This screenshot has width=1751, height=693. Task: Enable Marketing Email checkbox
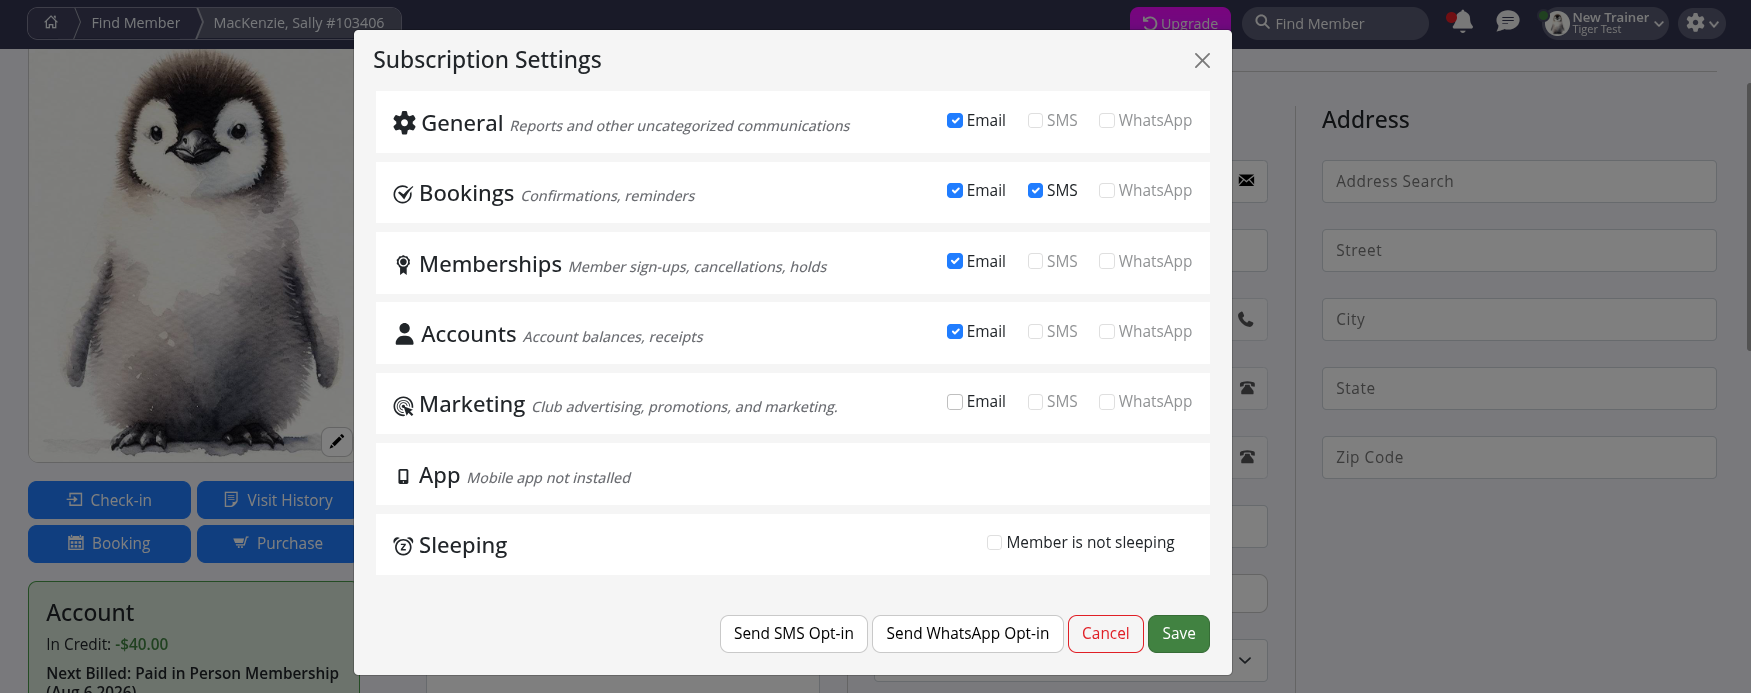pos(955,402)
